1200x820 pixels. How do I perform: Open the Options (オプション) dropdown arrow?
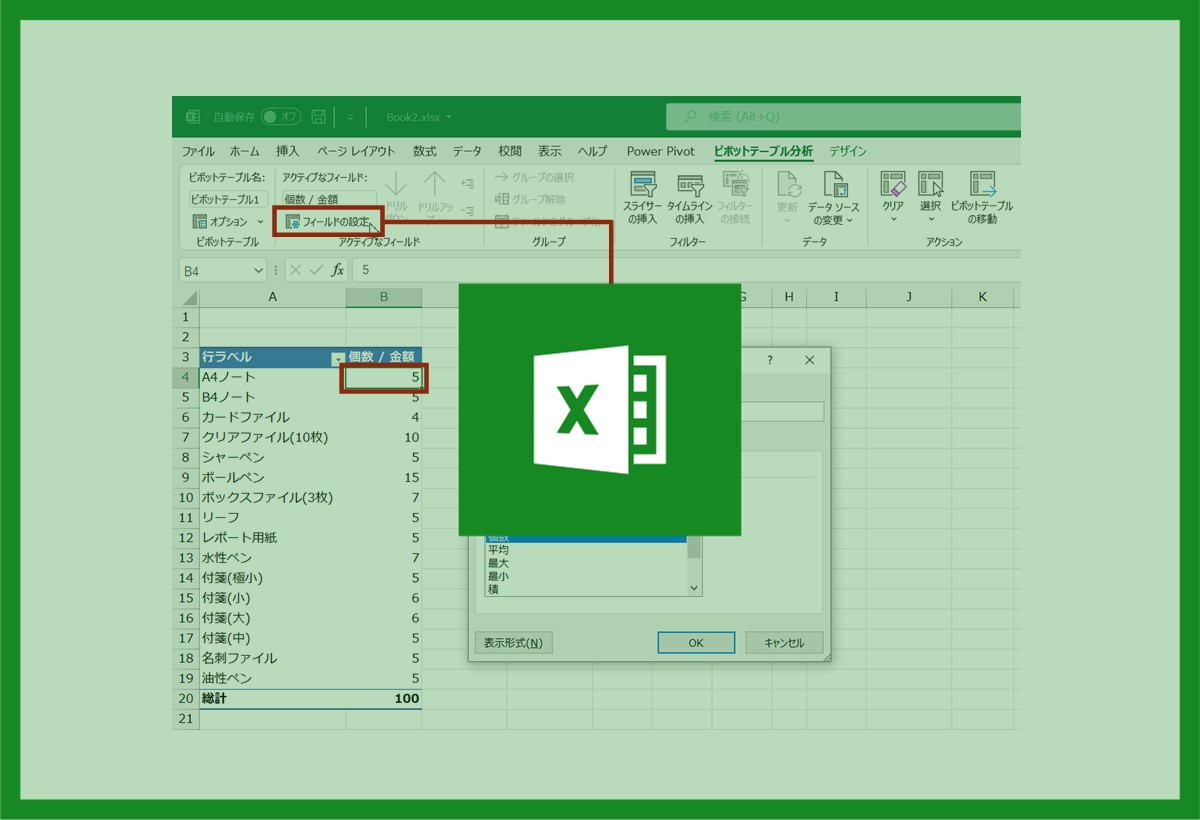(x=261, y=222)
